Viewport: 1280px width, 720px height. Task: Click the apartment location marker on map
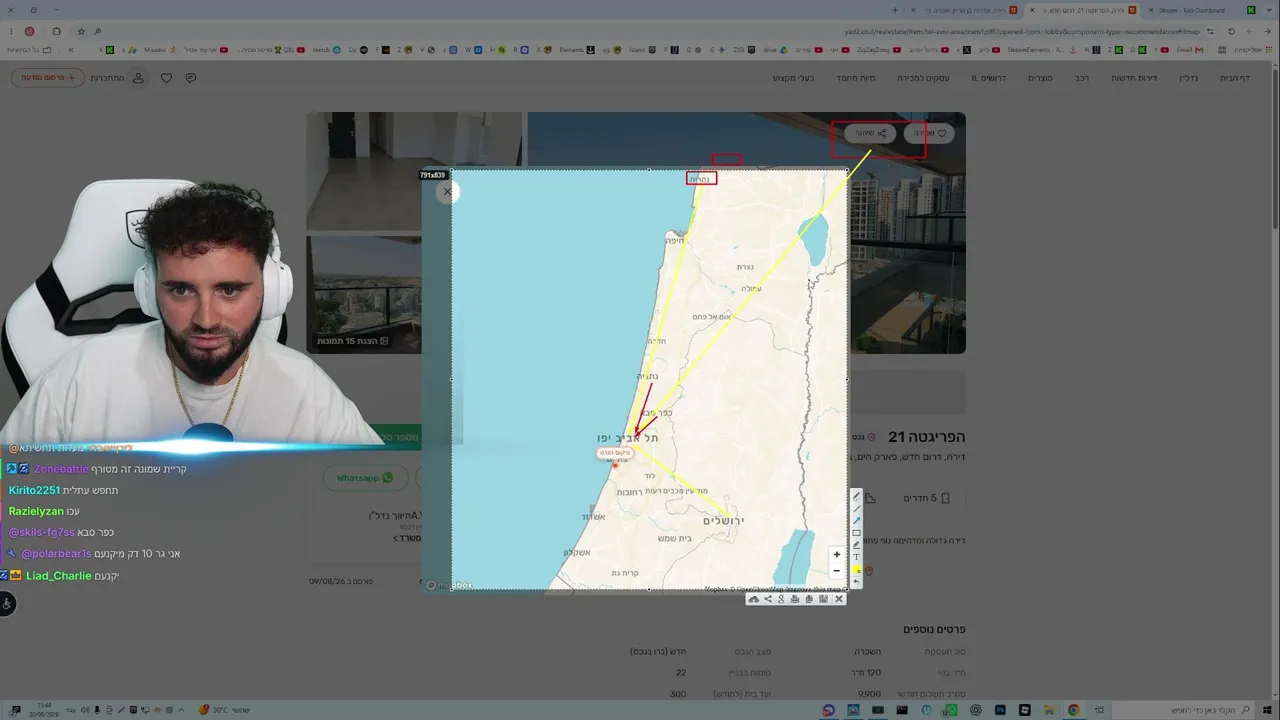point(615,465)
